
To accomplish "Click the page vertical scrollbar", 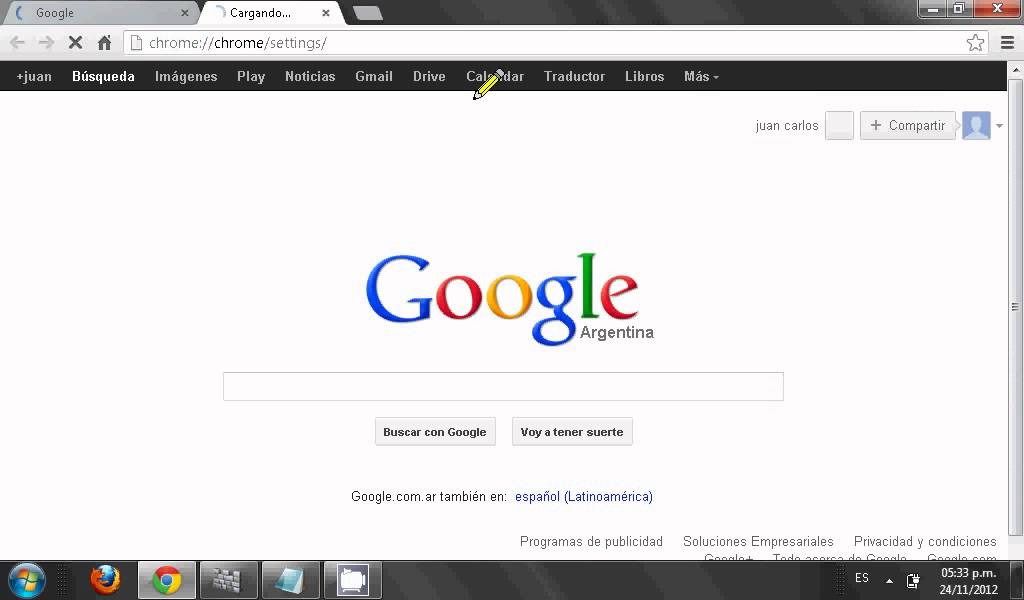I will pos(1015,307).
